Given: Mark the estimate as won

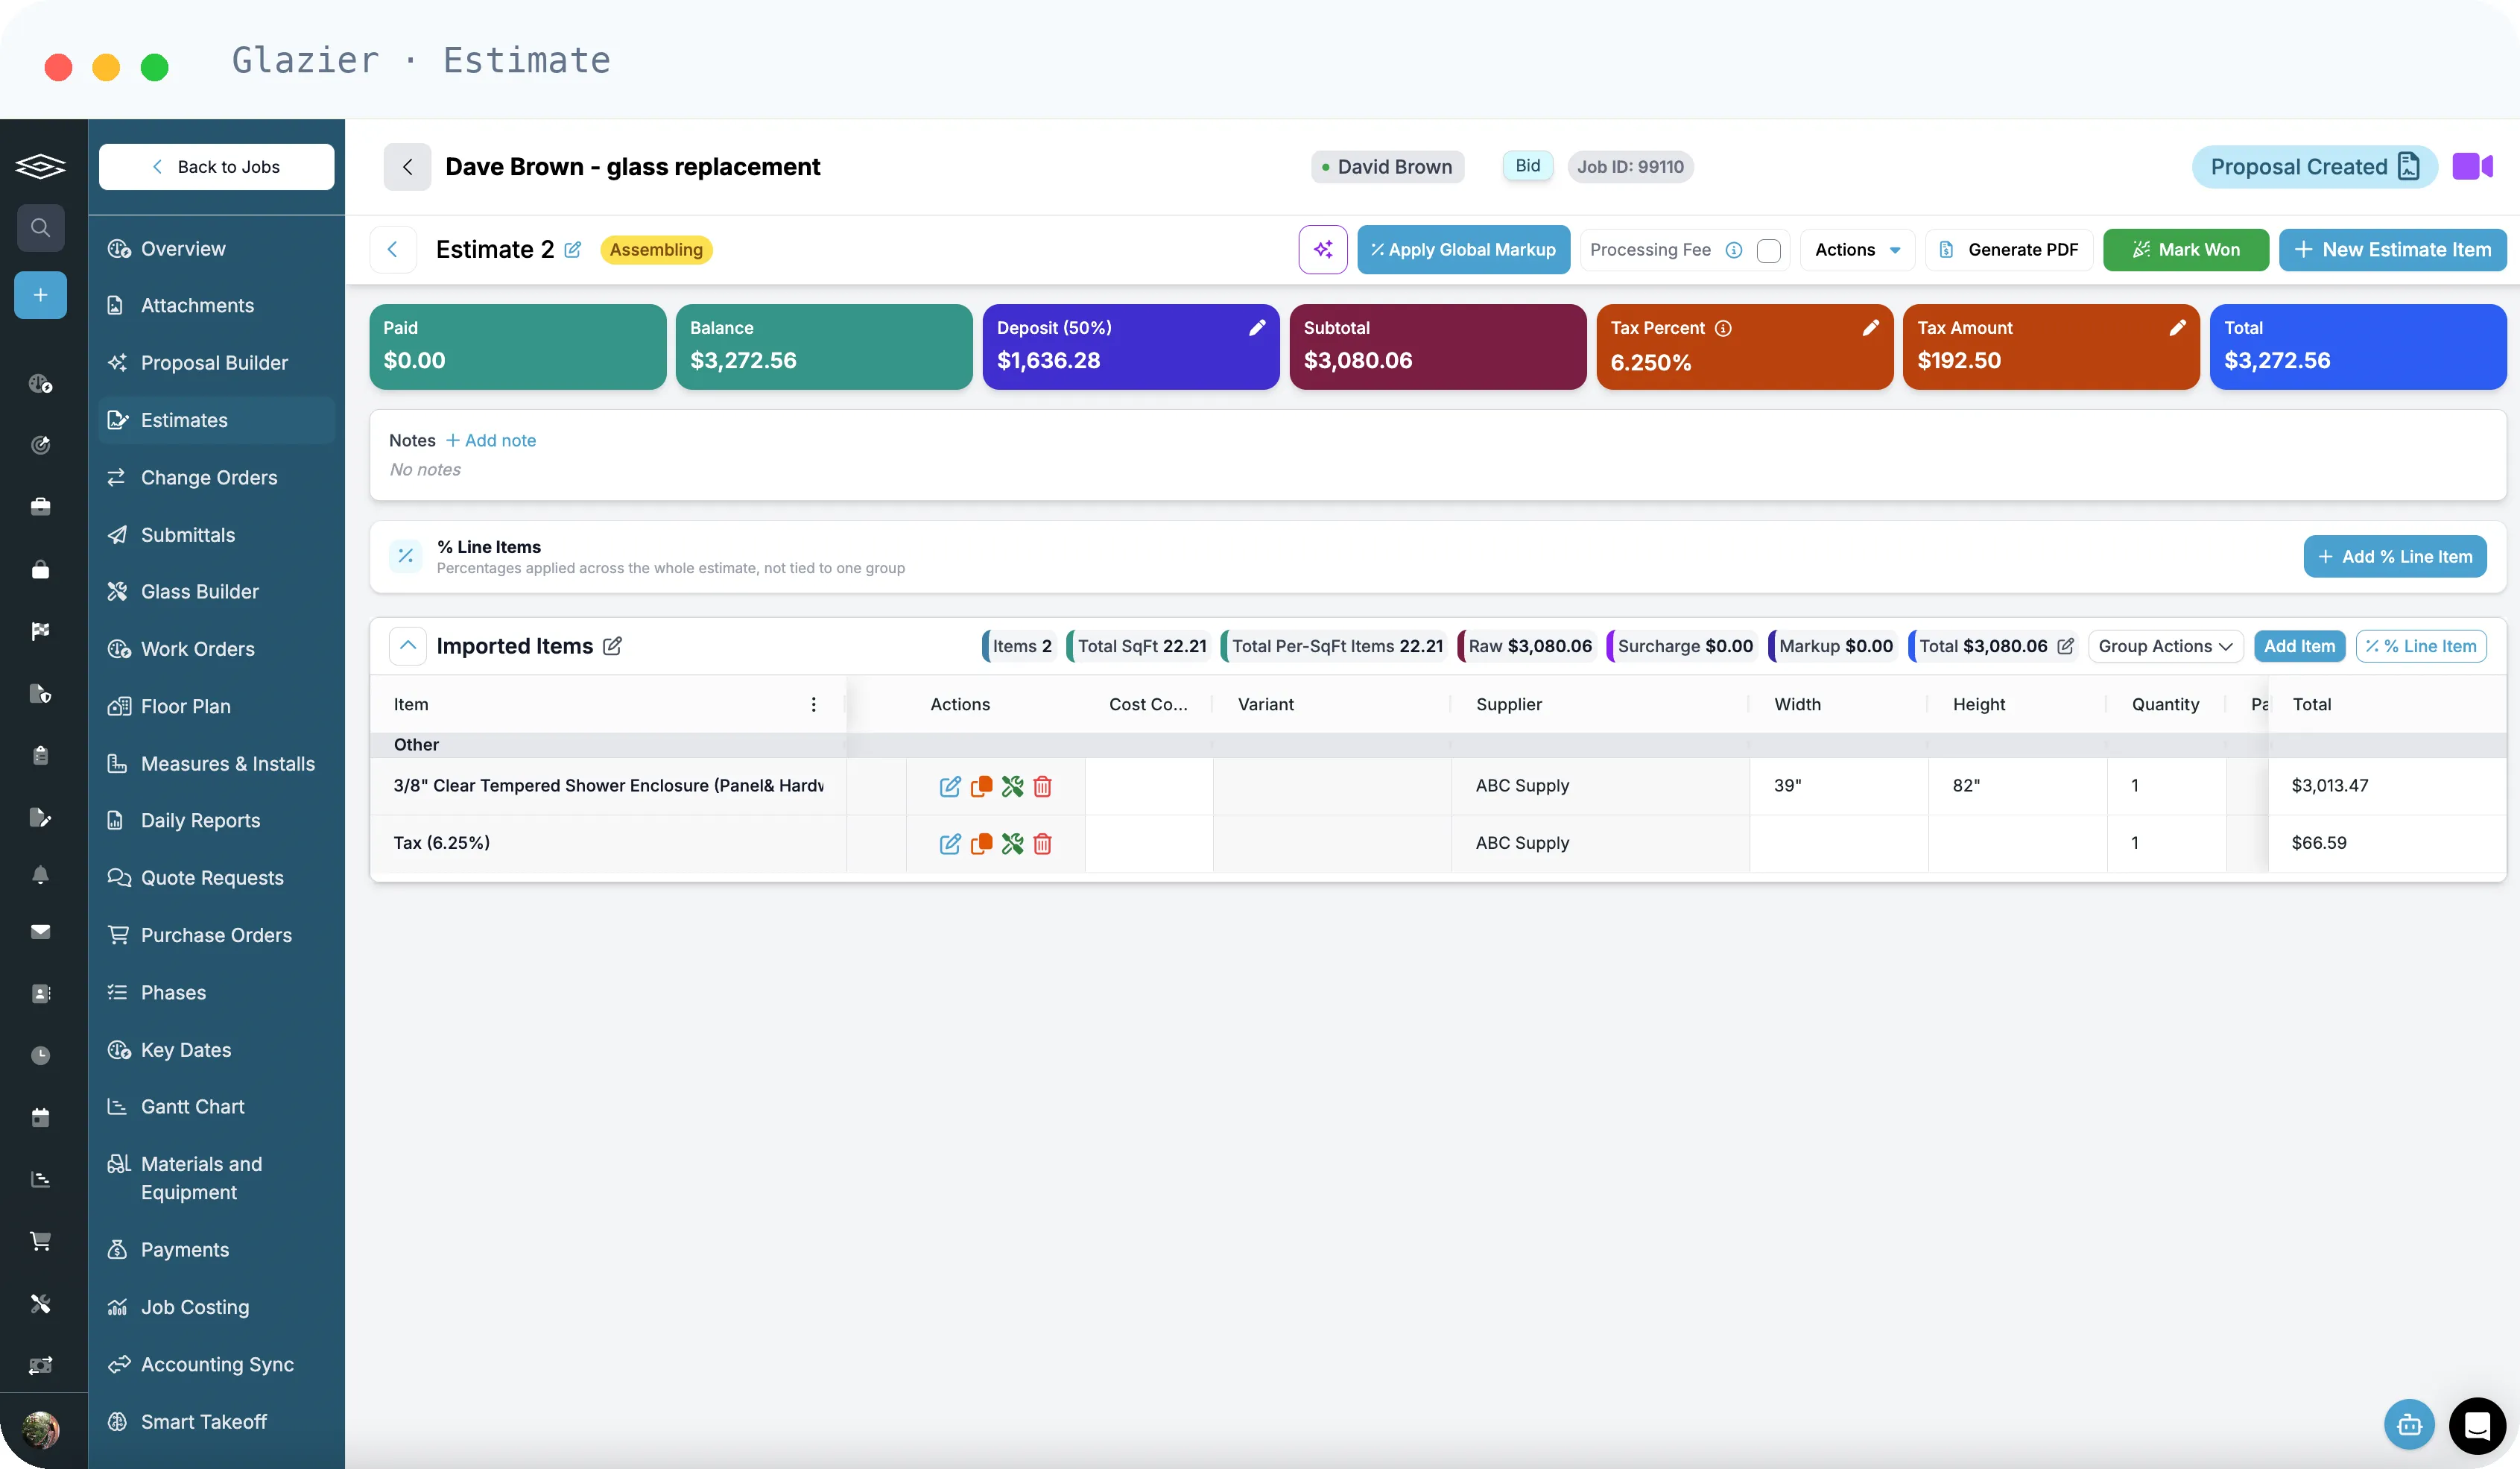Looking at the screenshot, I should (x=2186, y=250).
